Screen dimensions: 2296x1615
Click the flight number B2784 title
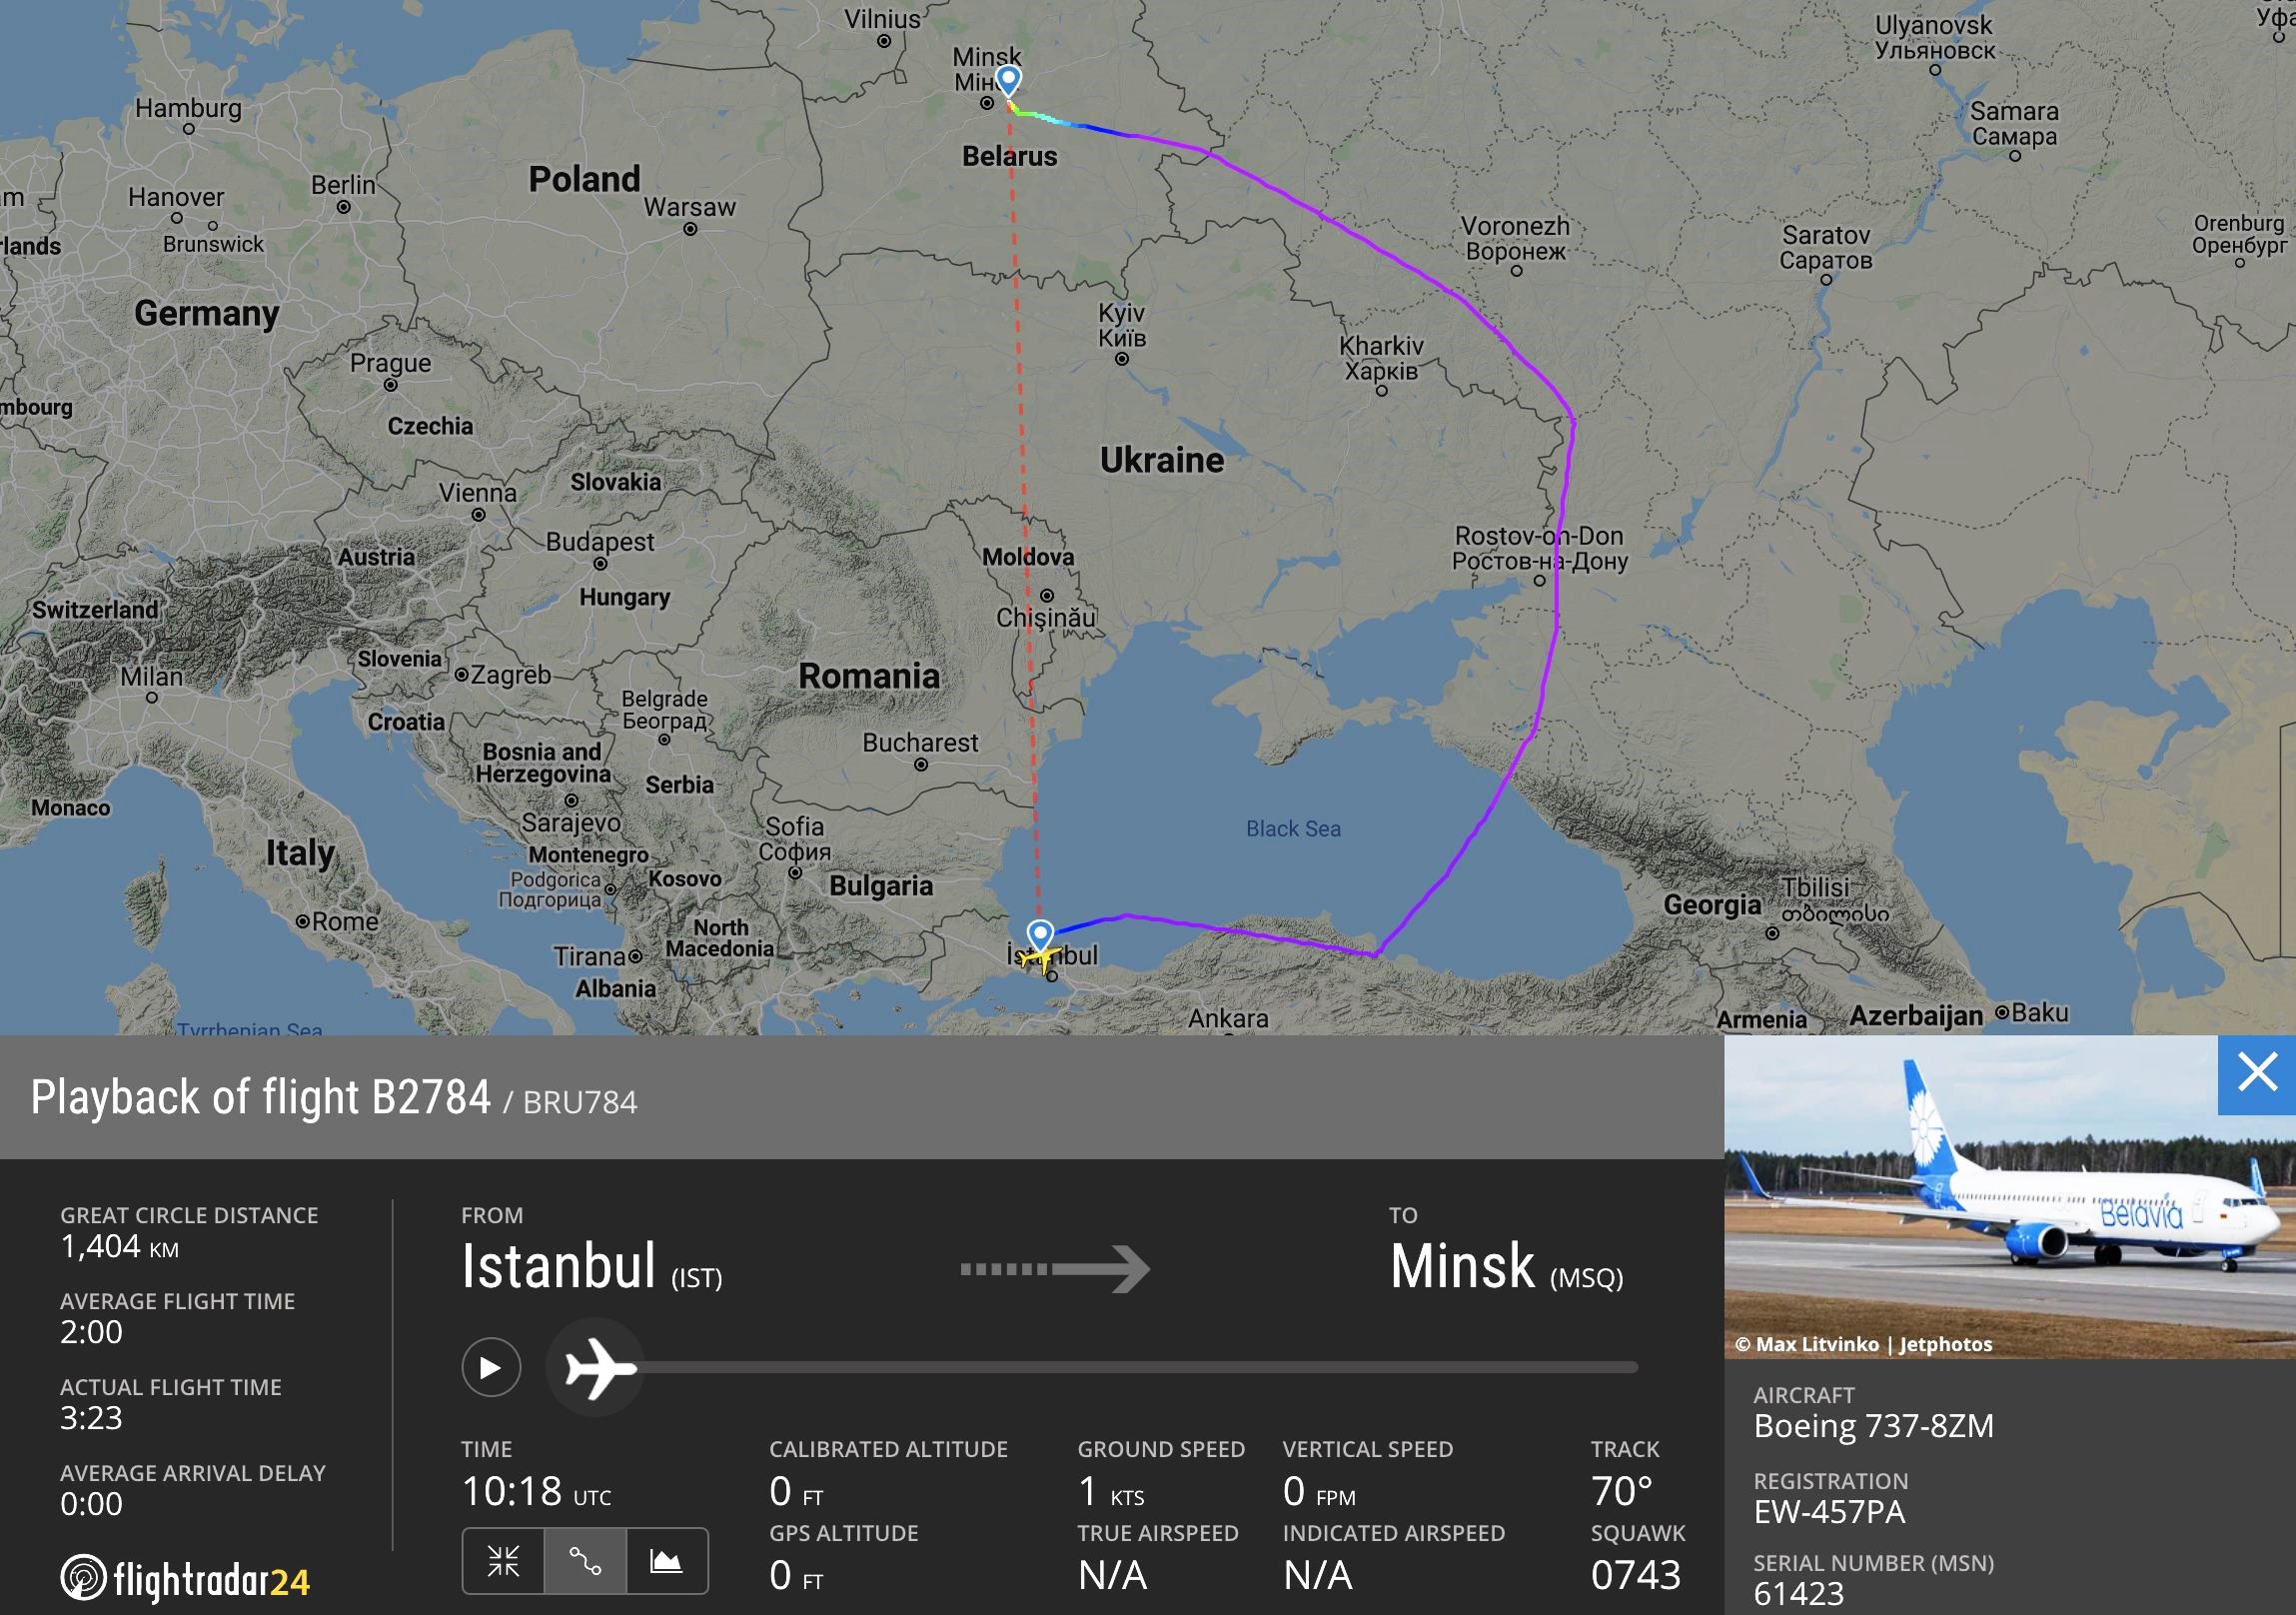(x=431, y=1097)
